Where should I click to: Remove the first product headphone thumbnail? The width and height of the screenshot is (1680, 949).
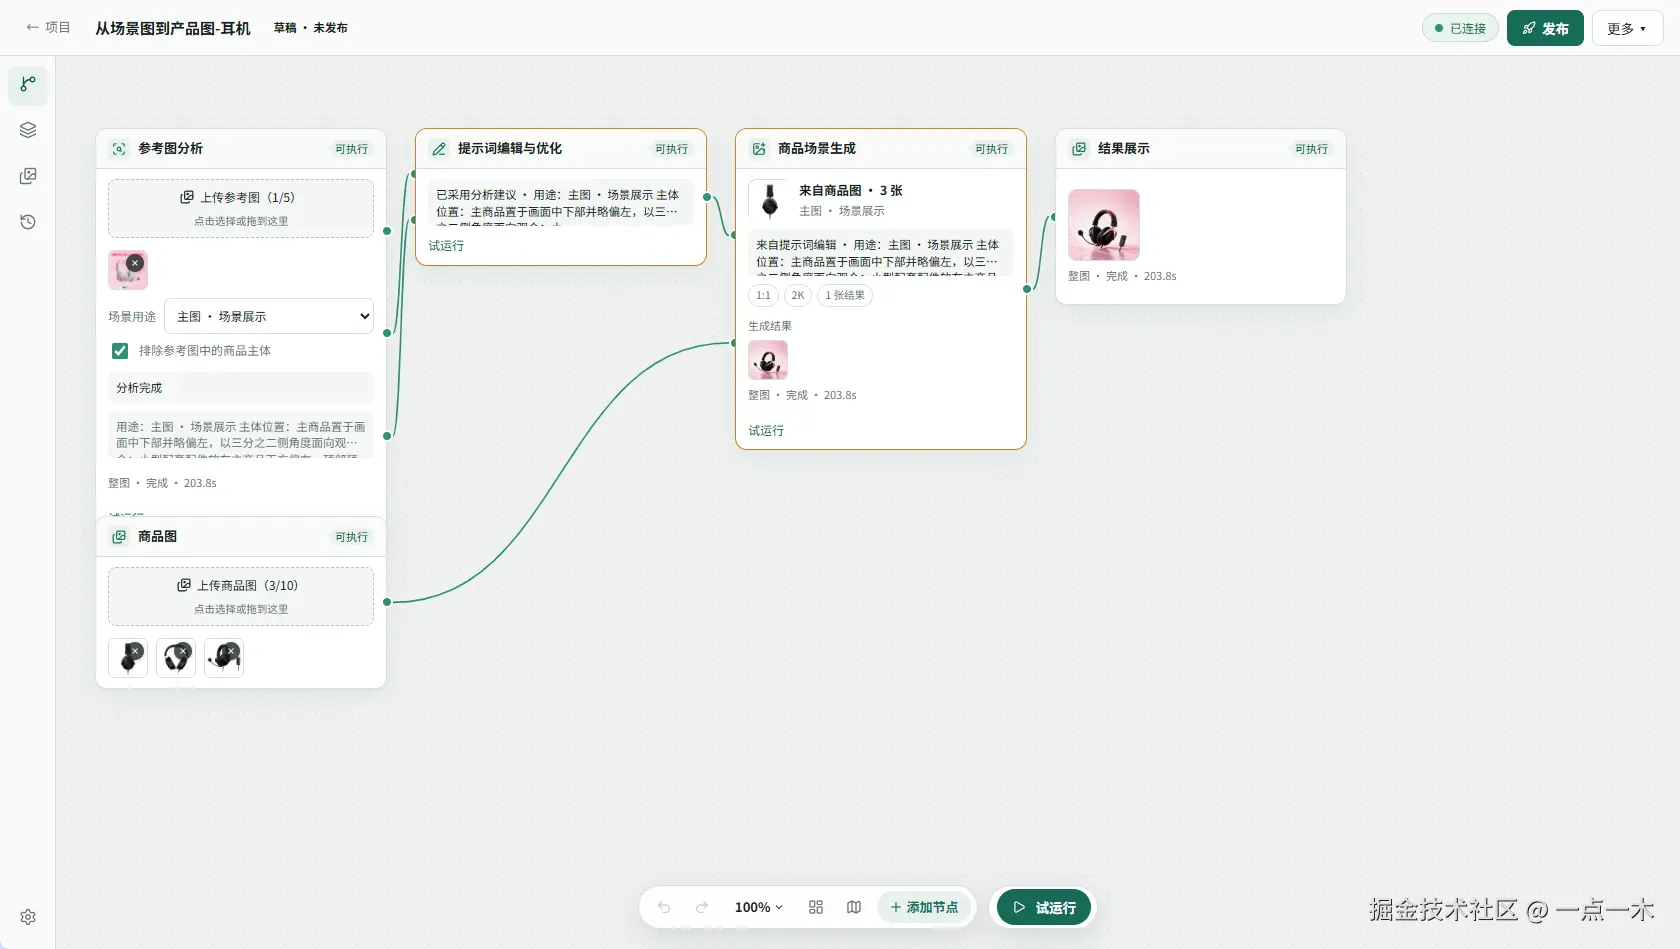136,651
